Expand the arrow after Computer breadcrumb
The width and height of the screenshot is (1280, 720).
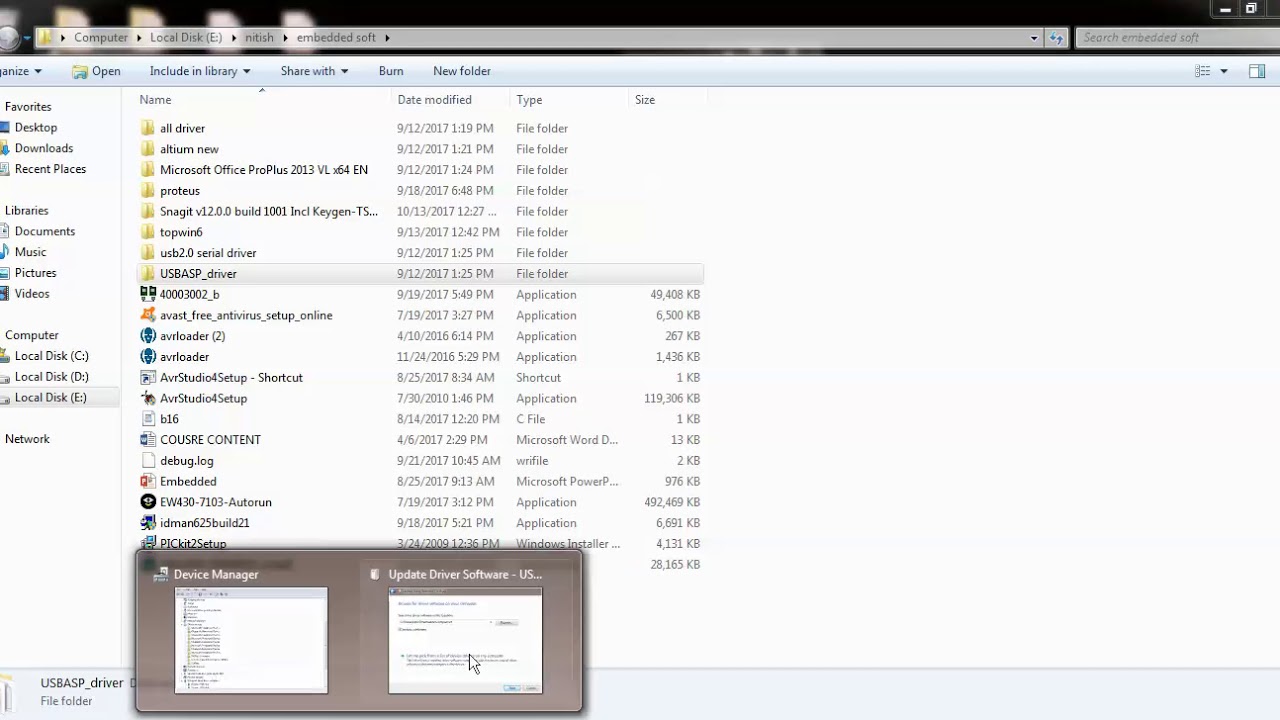[x=138, y=38]
